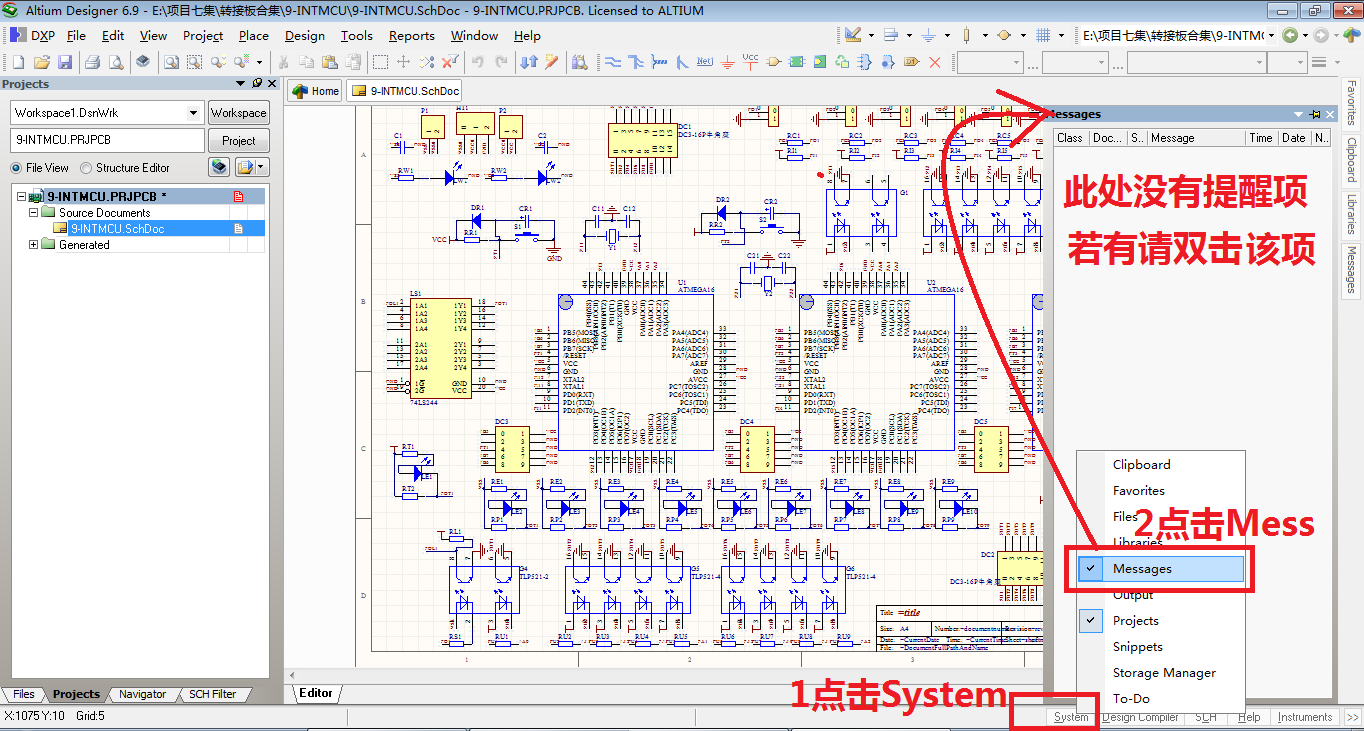Collapse the Source Documents folder
Viewport: 1364px width, 731px height.
[x=33, y=212]
